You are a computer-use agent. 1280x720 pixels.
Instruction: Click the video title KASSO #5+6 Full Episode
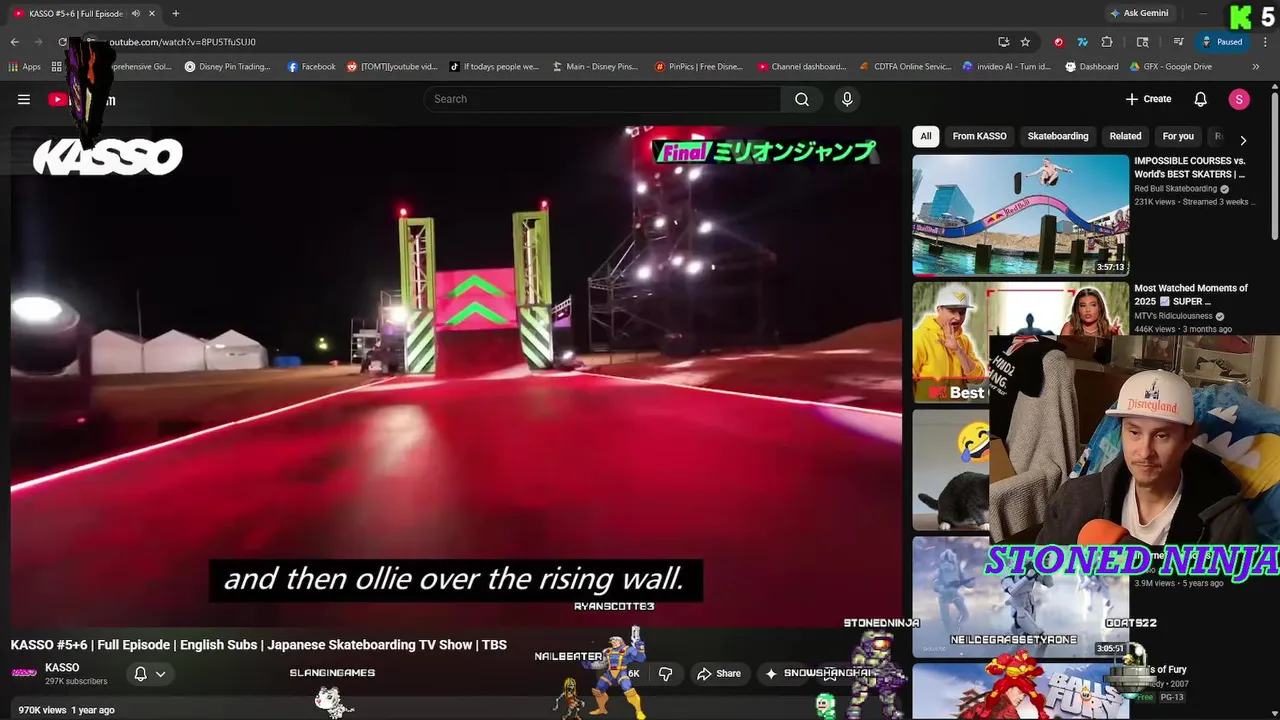pos(259,645)
